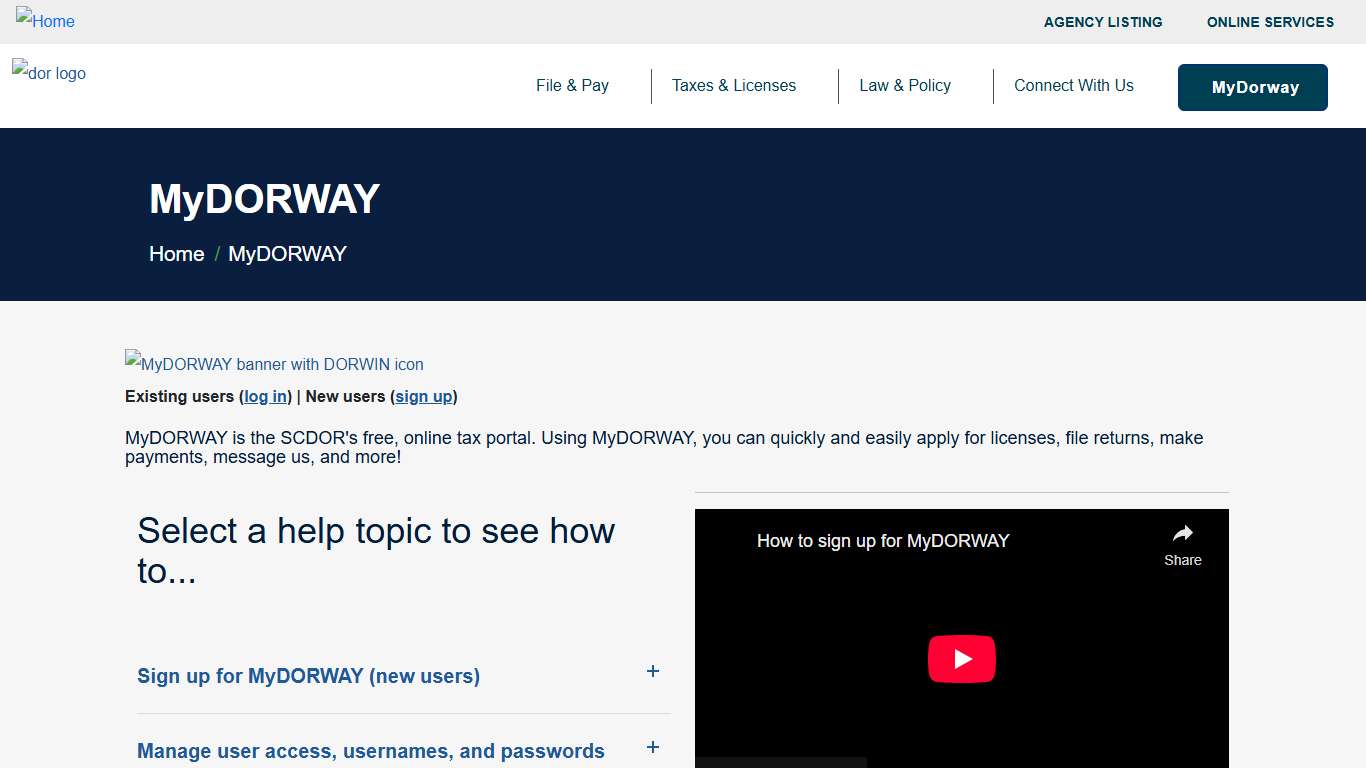
Task: Click the video title How to sign up for MyDORWAY
Action: pyautogui.click(x=882, y=541)
